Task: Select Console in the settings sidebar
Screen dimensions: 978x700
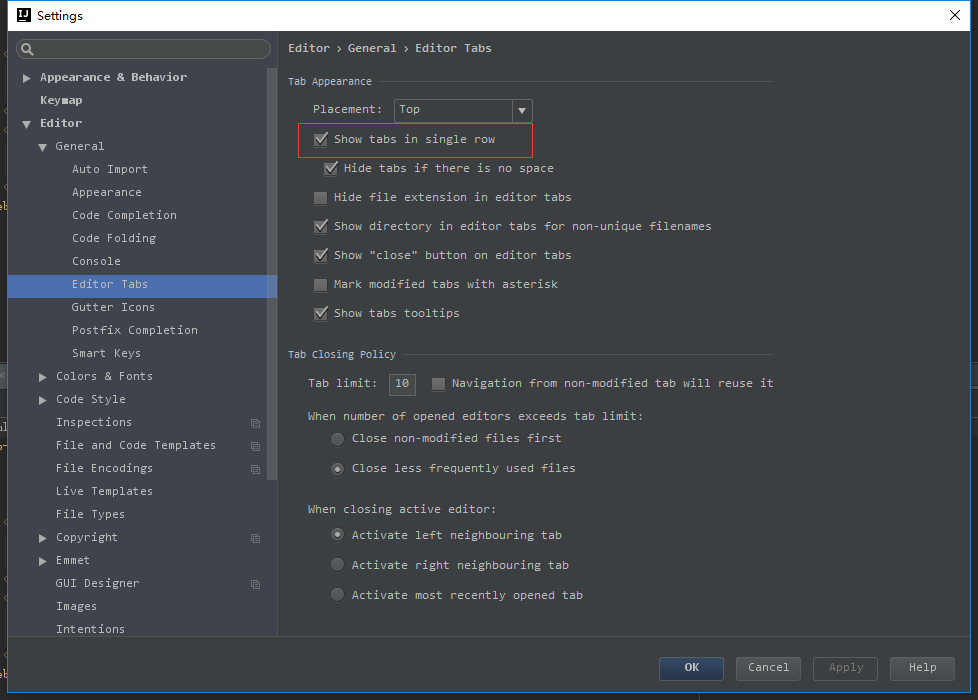Action: [94, 261]
